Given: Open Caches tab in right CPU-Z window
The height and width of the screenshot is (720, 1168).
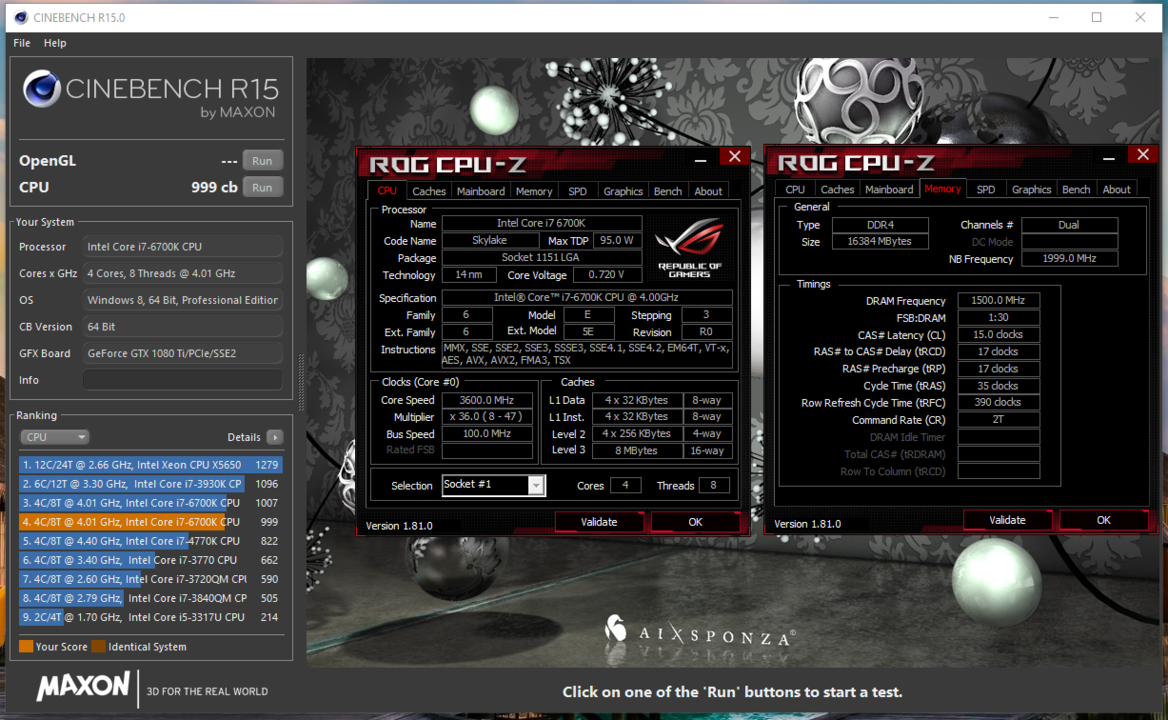Looking at the screenshot, I should coord(837,189).
